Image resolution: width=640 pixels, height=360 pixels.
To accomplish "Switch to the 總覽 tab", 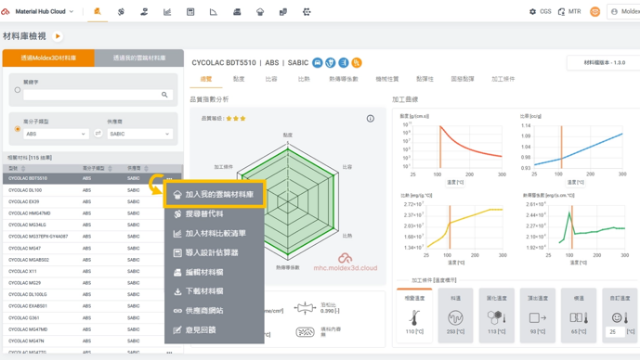I will (206, 79).
